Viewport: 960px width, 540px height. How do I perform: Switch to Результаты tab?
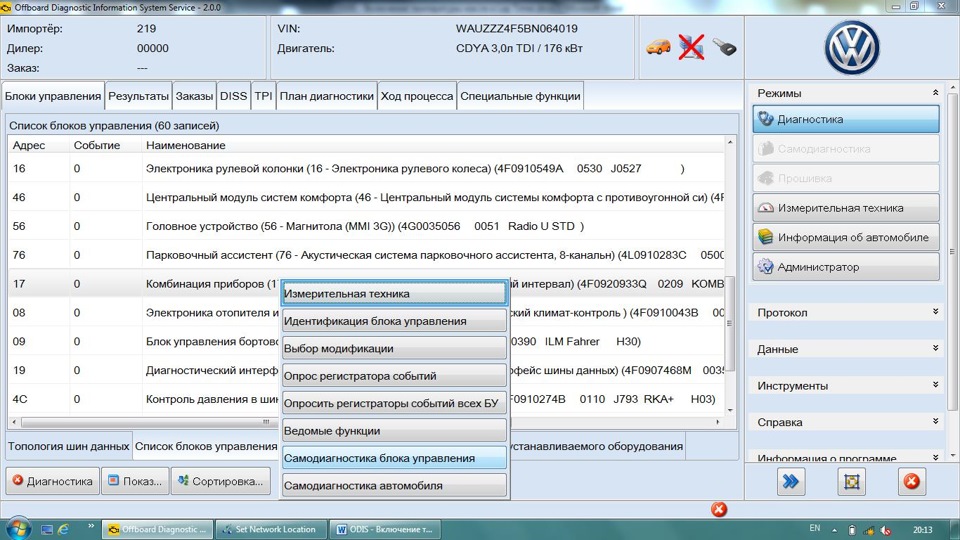point(138,96)
